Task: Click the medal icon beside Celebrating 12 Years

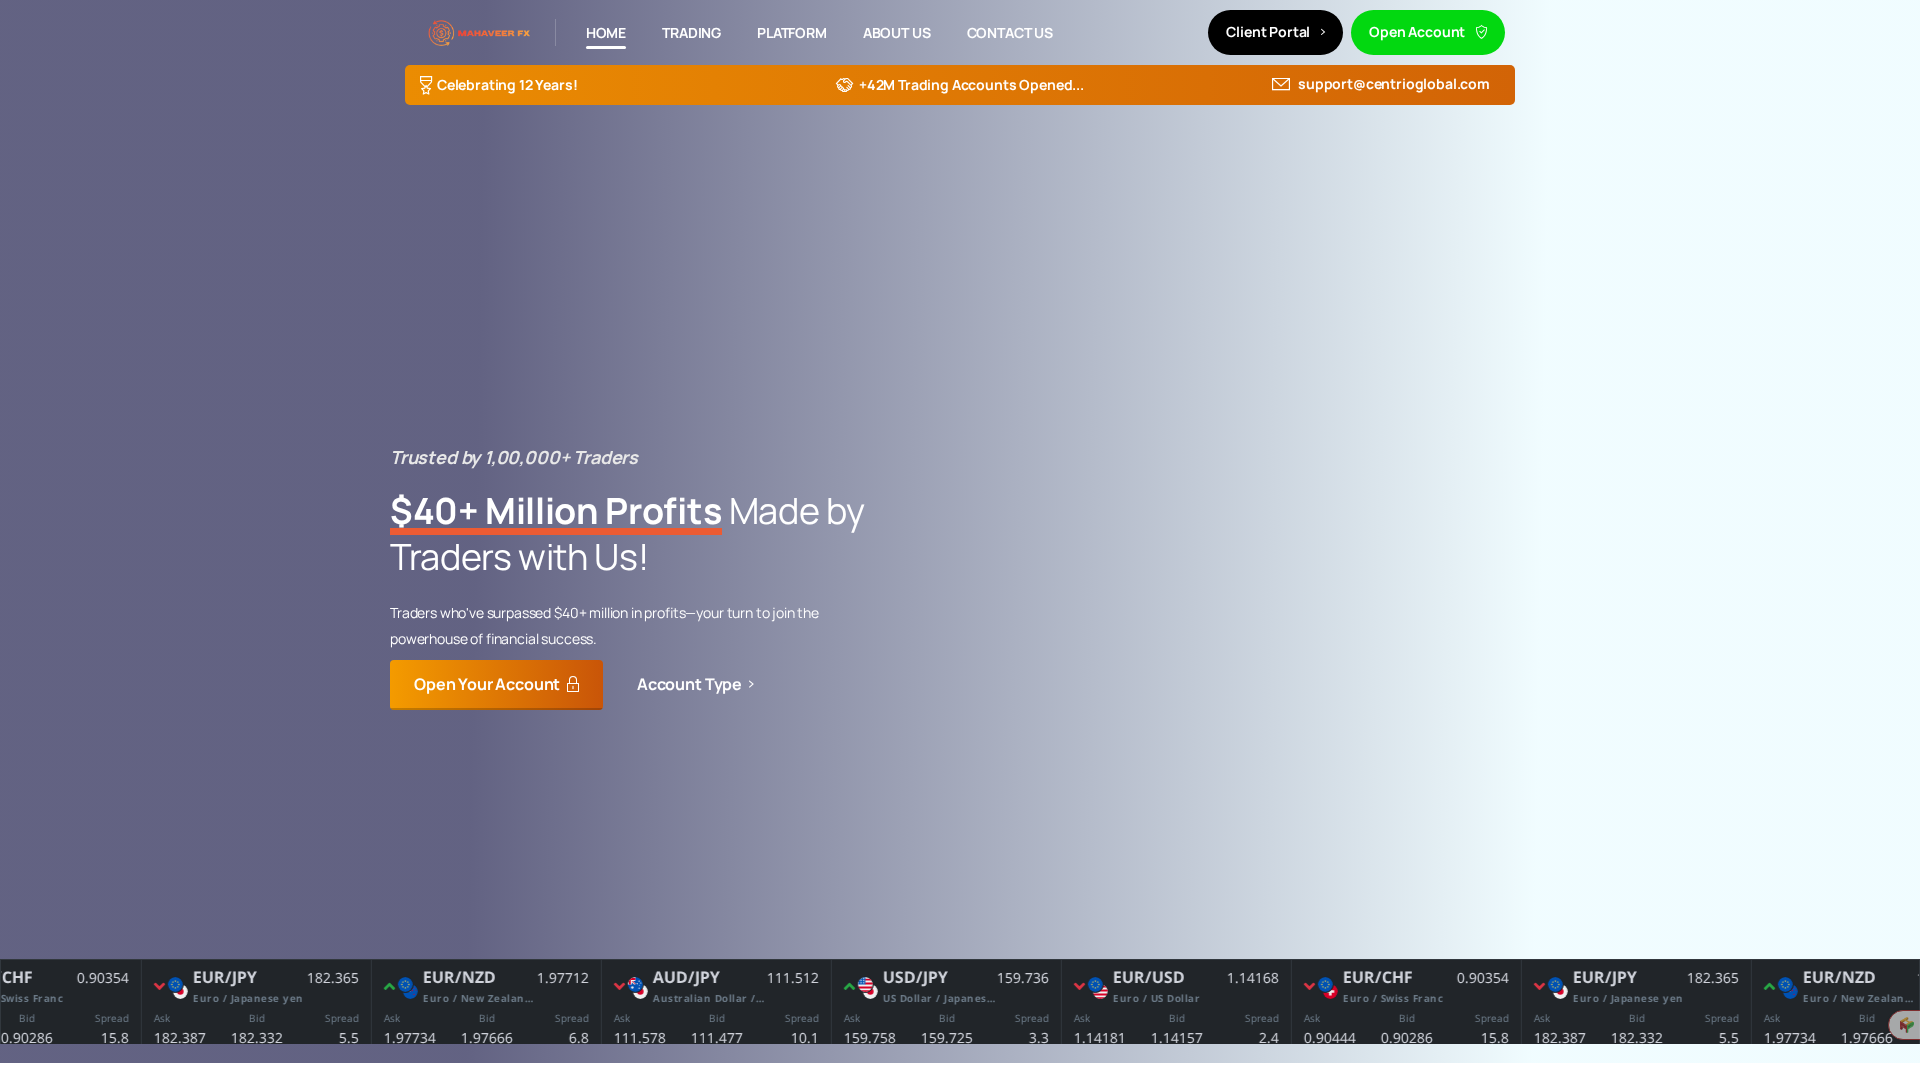Action: (425, 85)
